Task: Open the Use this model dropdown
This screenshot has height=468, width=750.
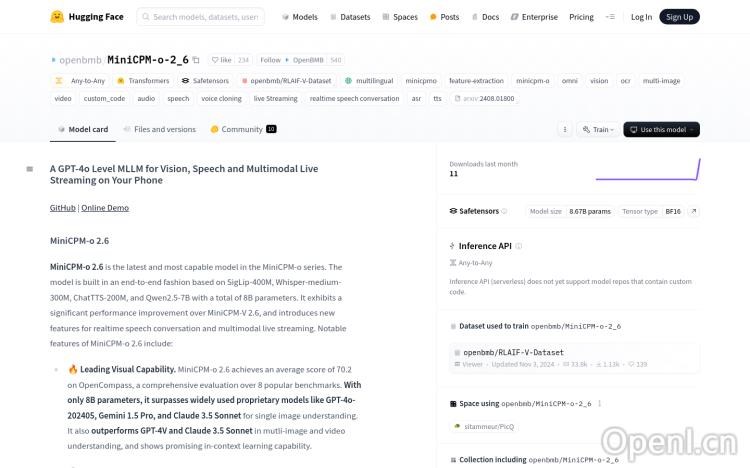Action: pos(661,129)
